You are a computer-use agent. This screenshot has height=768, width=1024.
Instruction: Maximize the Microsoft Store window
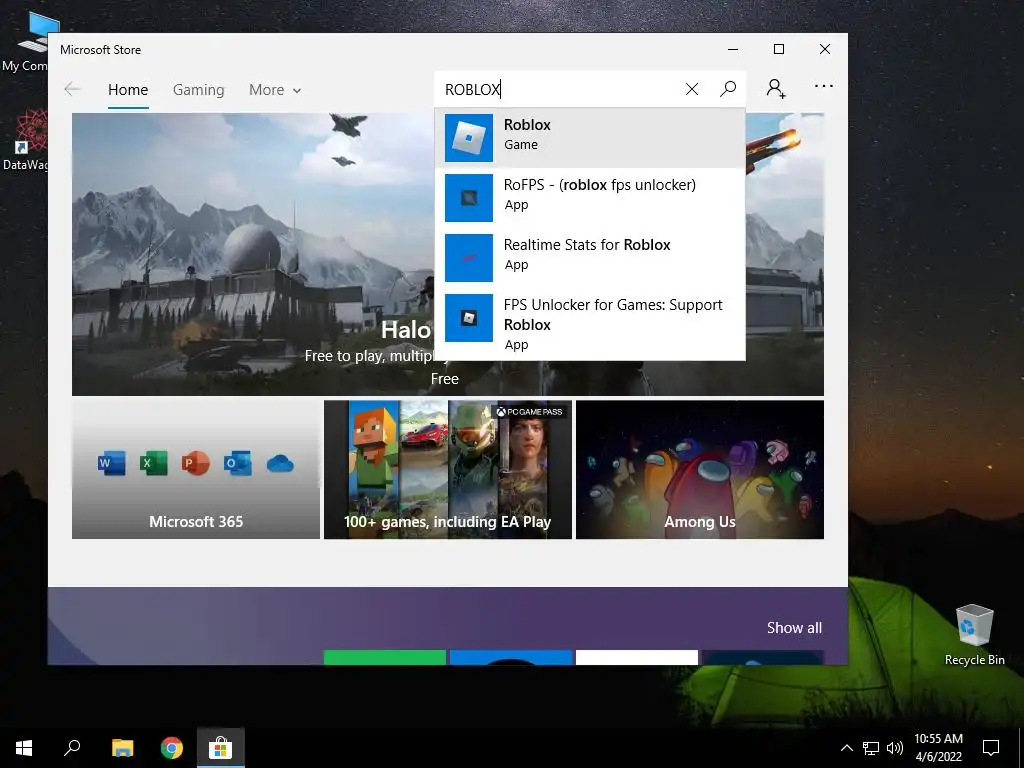point(778,49)
